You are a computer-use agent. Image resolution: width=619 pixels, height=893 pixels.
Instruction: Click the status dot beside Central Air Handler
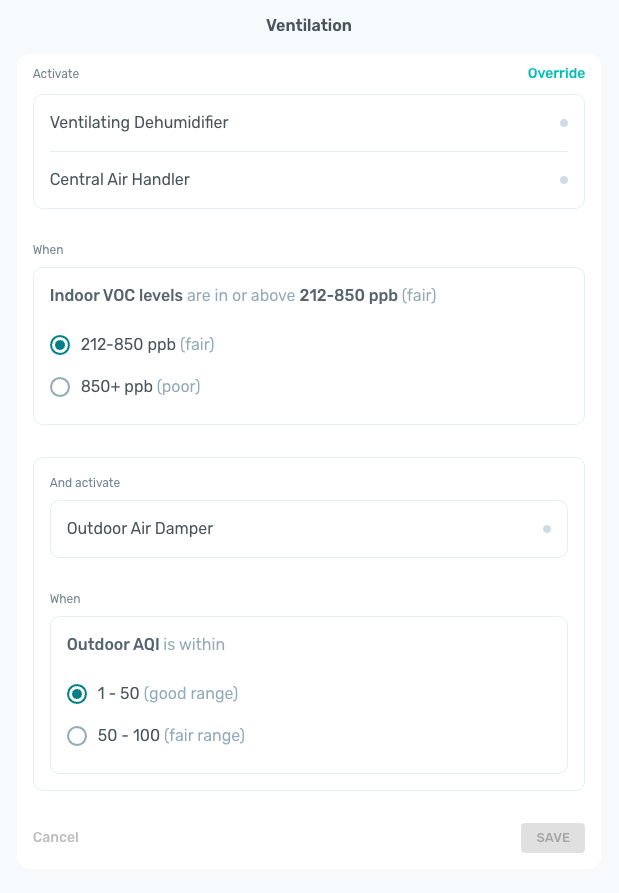(564, 180)
